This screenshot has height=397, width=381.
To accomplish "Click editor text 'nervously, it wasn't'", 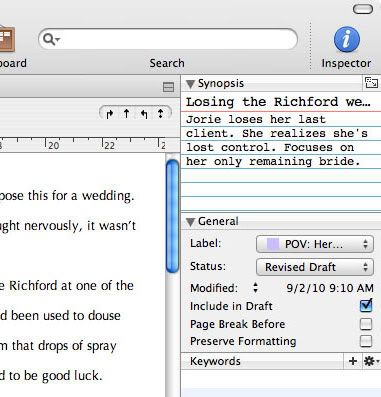I will point(80,226).
